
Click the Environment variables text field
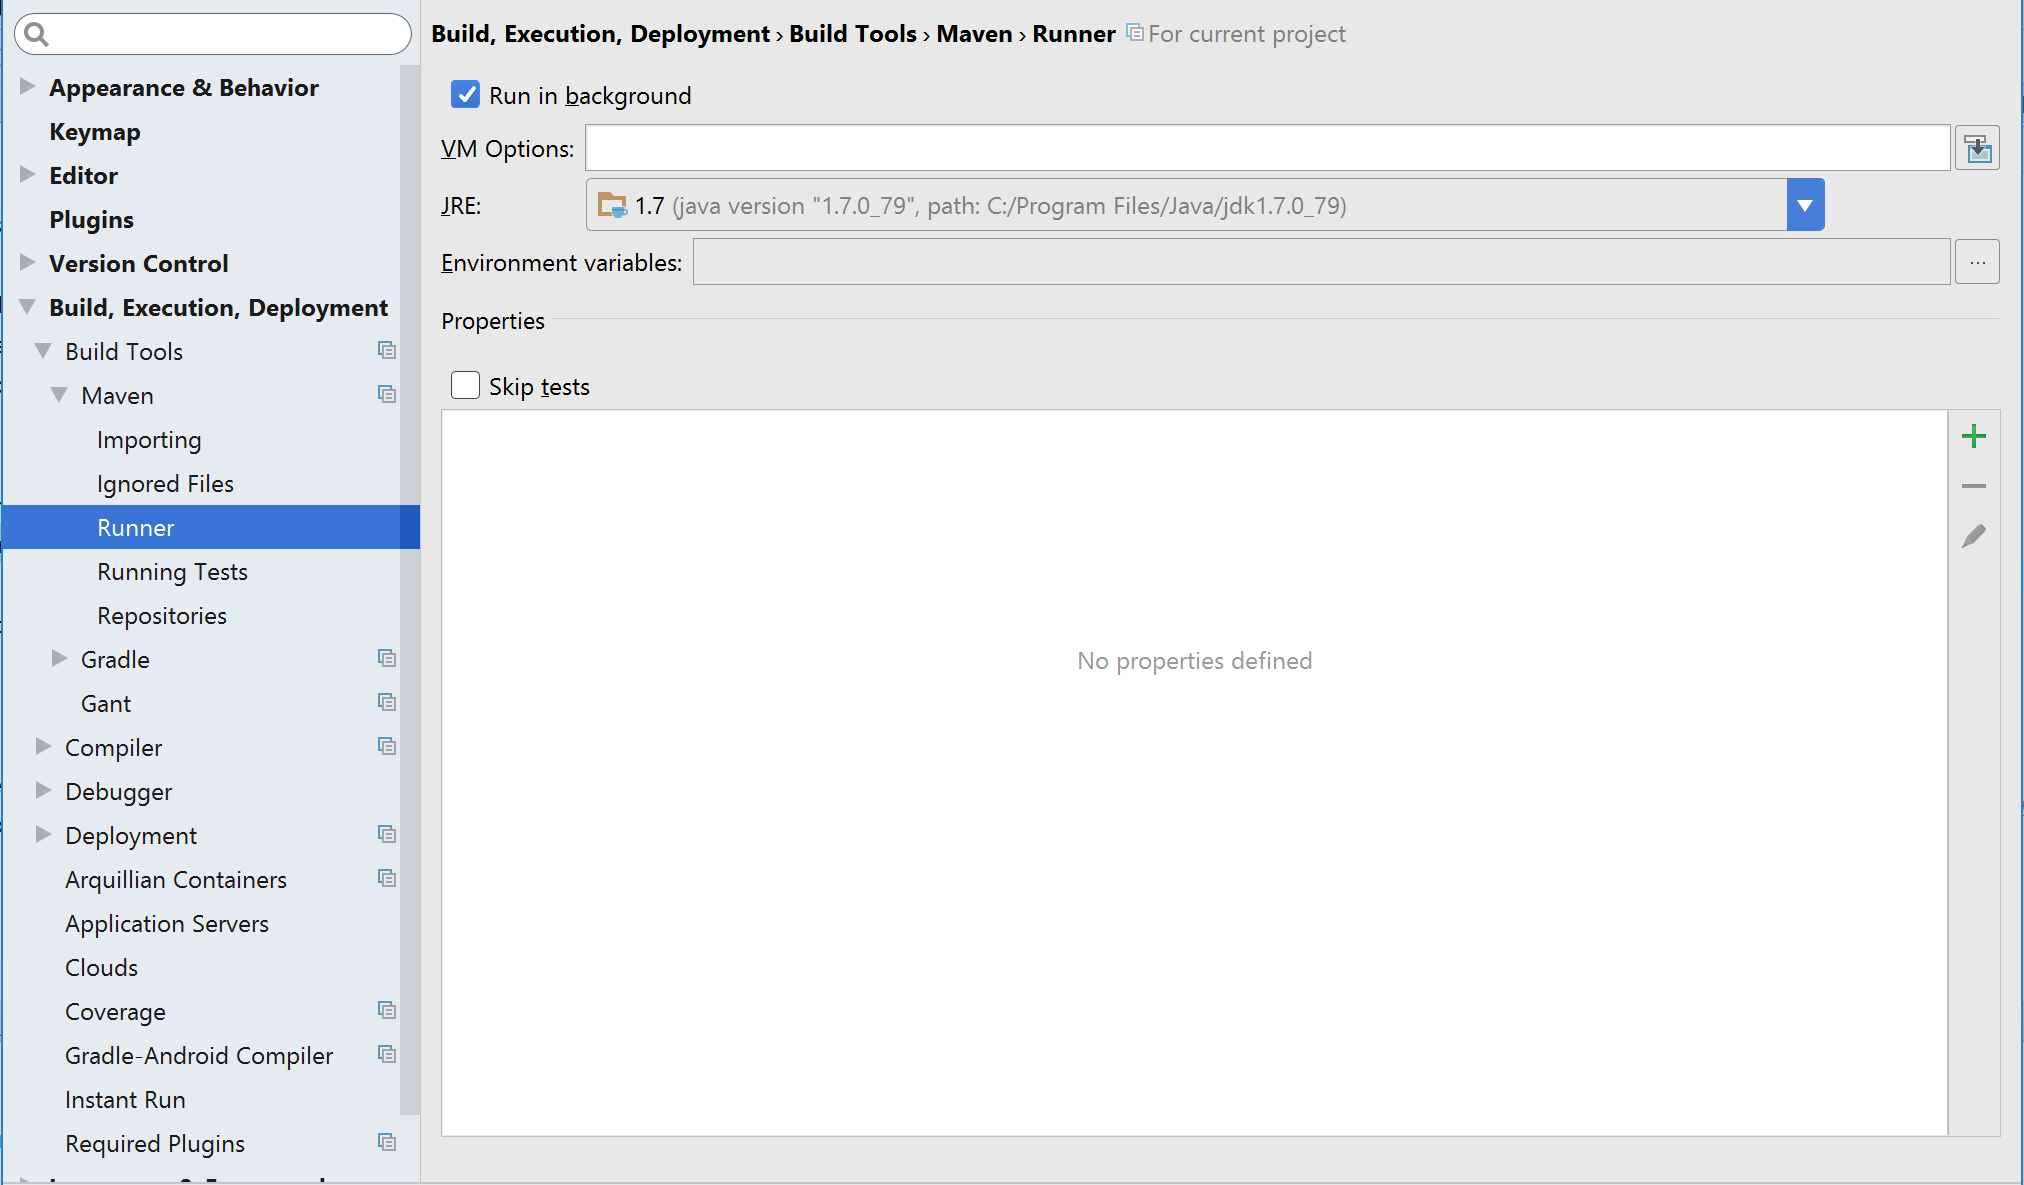(x=1321, y=262)
